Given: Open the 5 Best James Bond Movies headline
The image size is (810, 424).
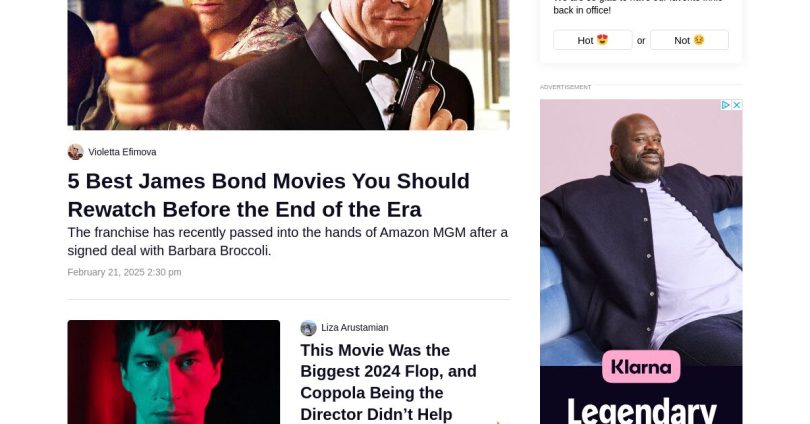Looking at the screenshot, I should coord(269,195).
